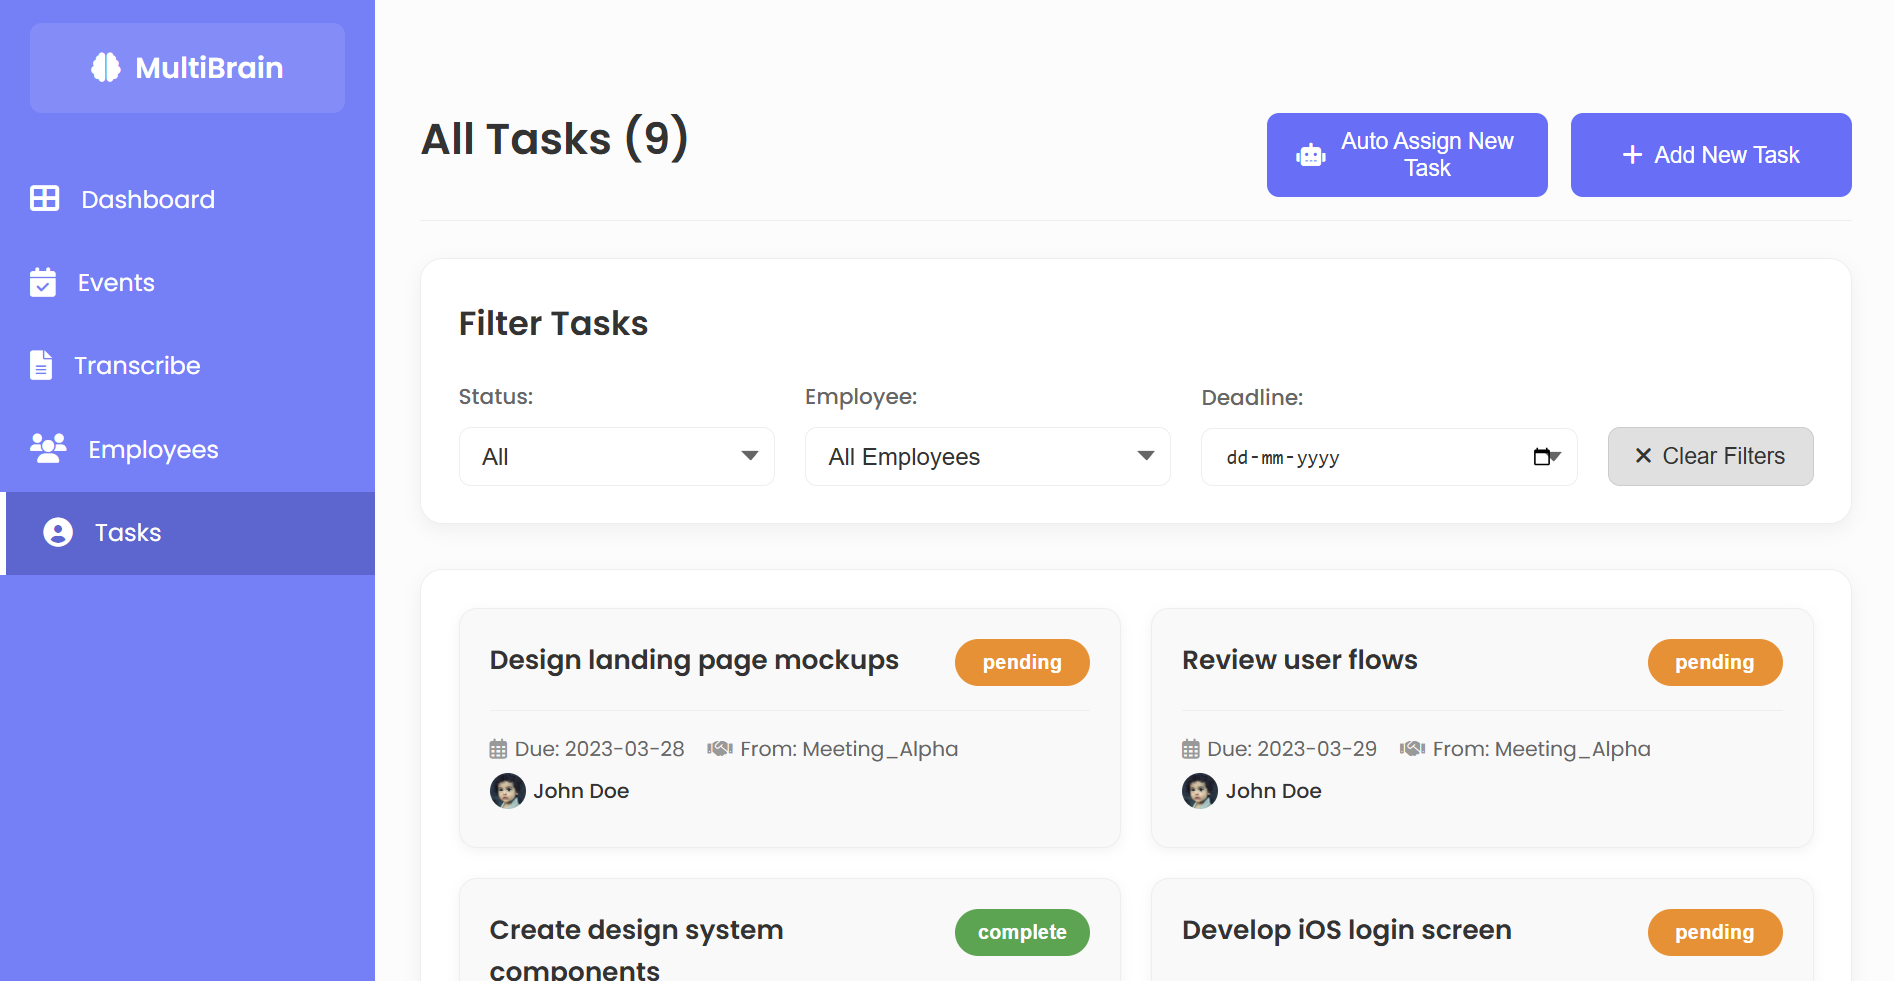Click John Doe avatar in Design landing page card
This screenshot has width=1894, height=981.
508,791
